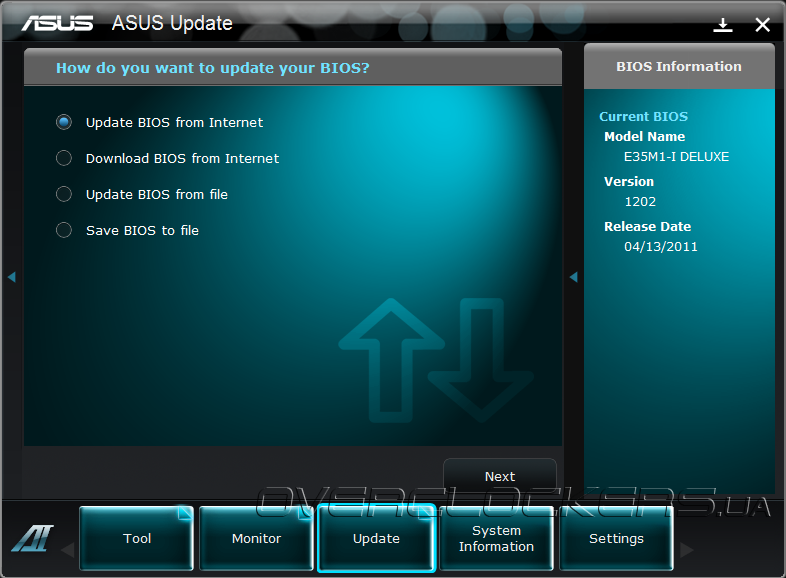Pick Save BIOS to file radio button

64,230
